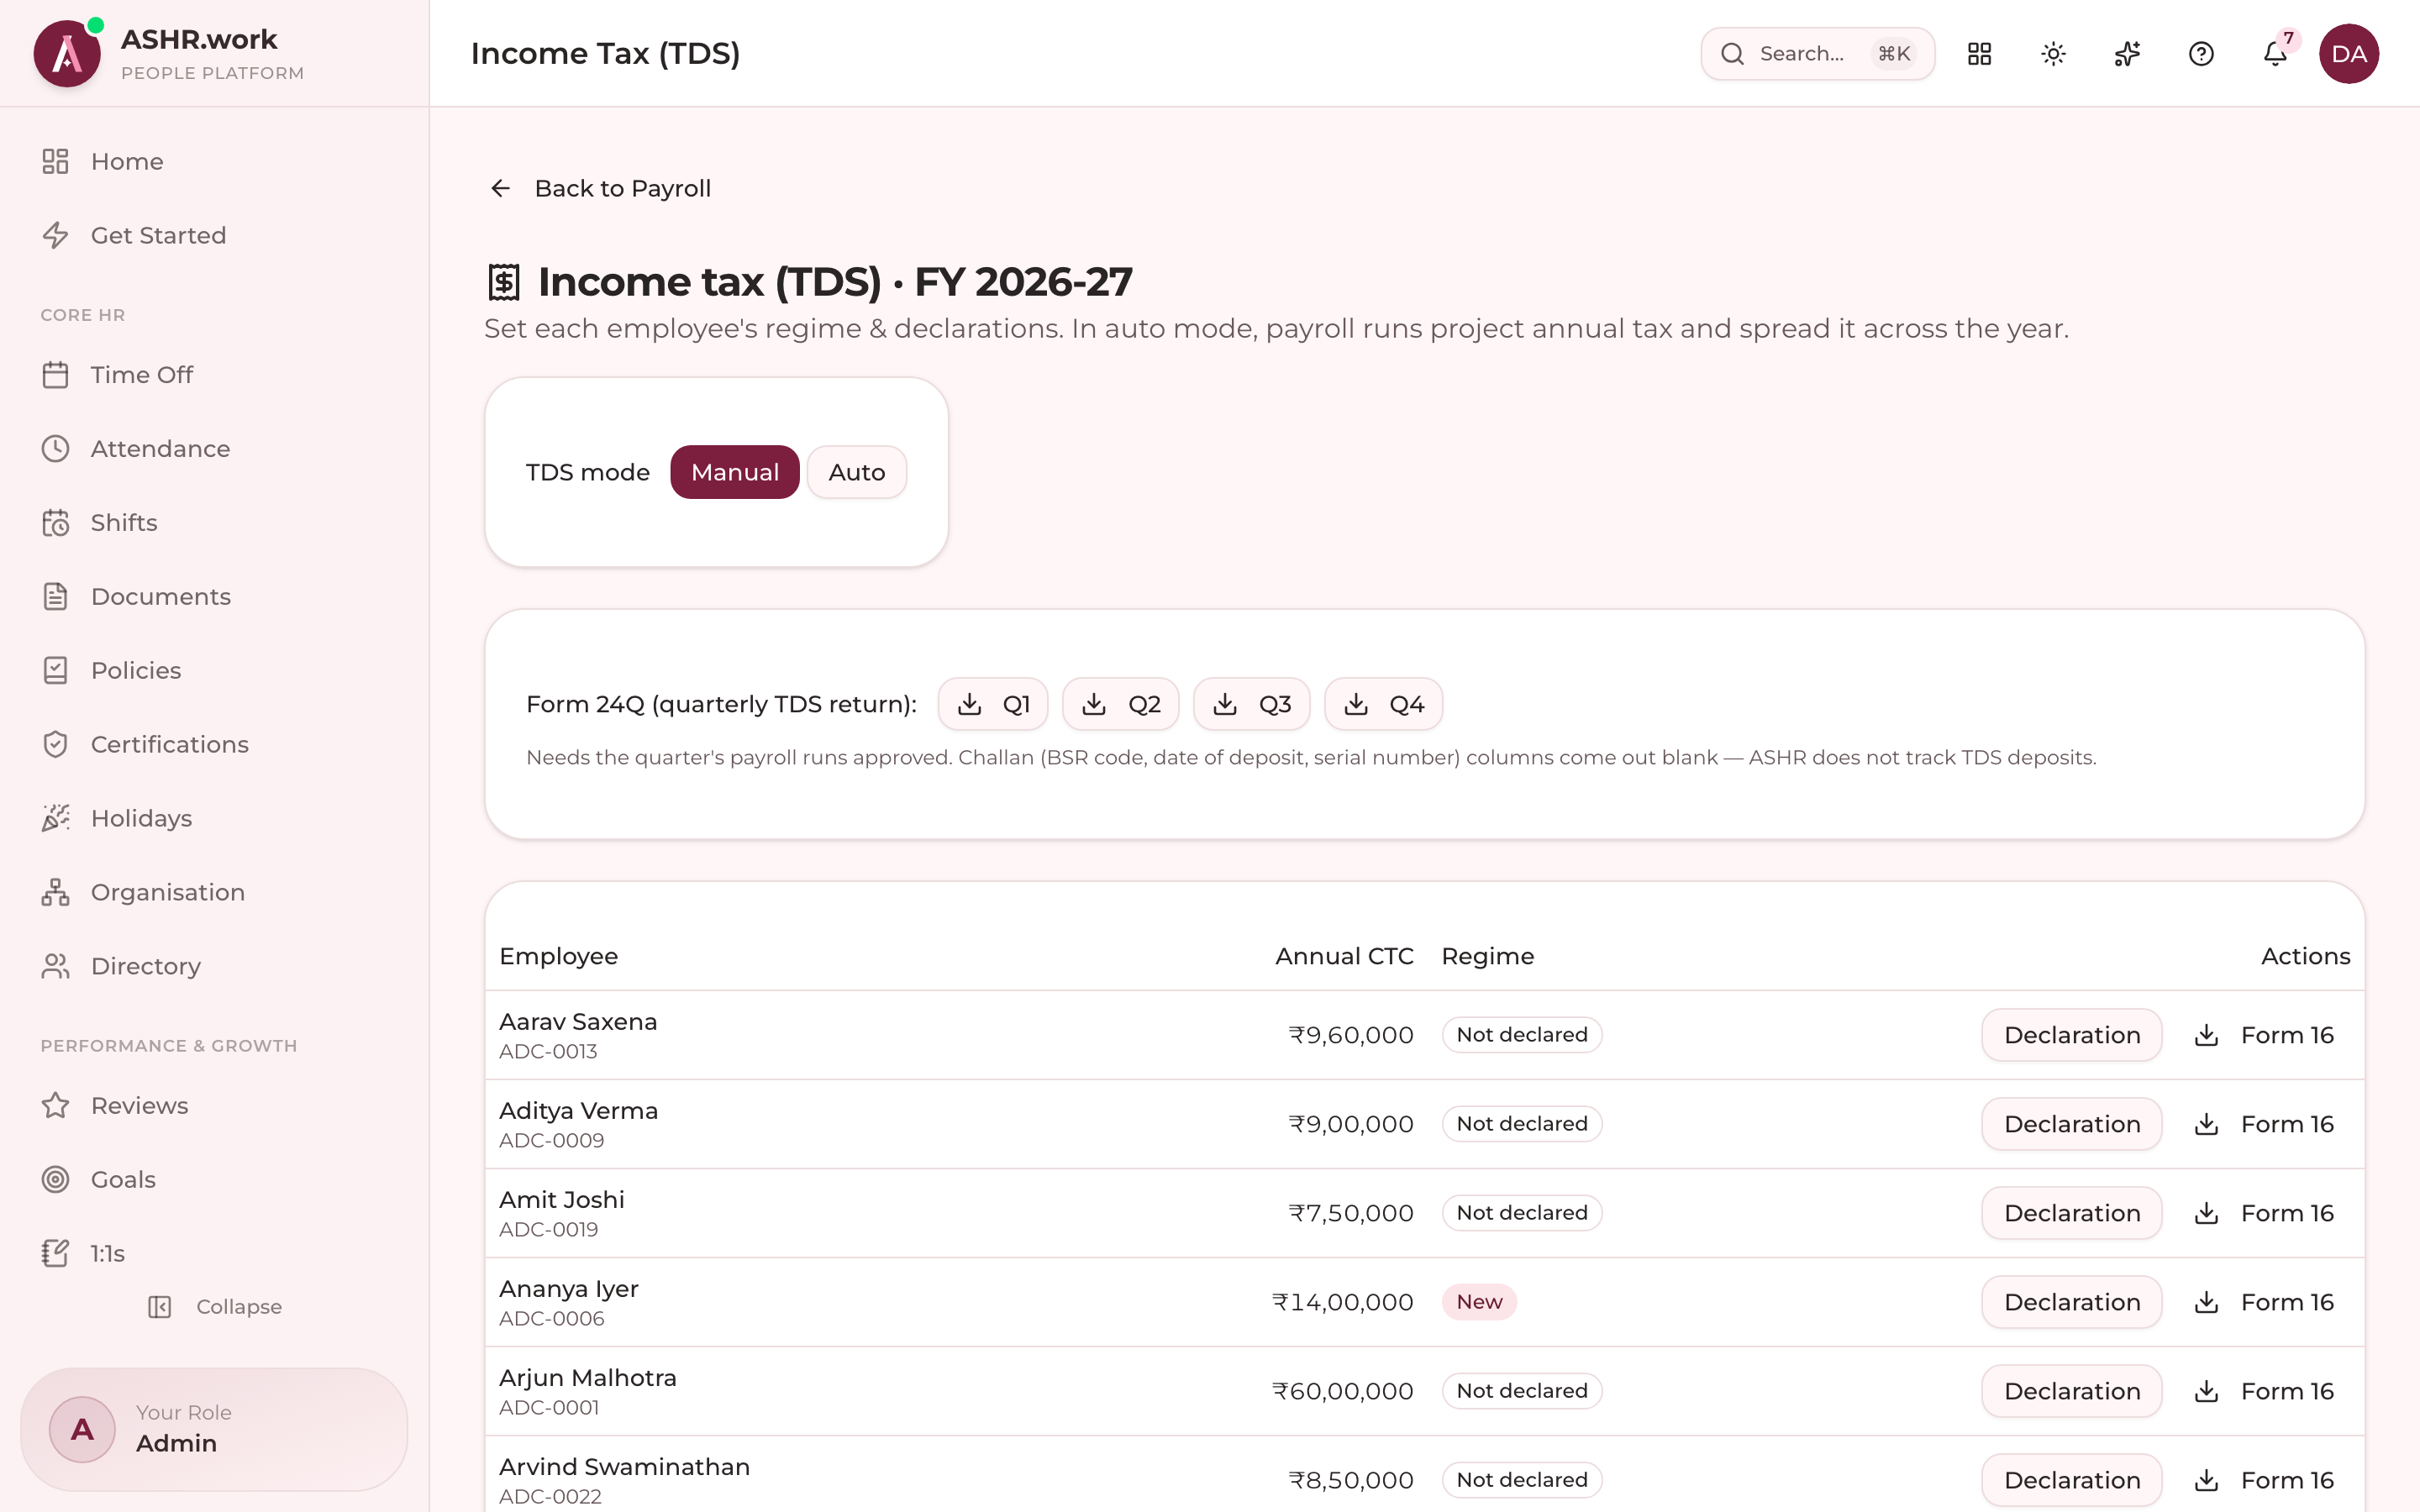
Task: Open Documents in sidebar
Action: coord(215,597)
